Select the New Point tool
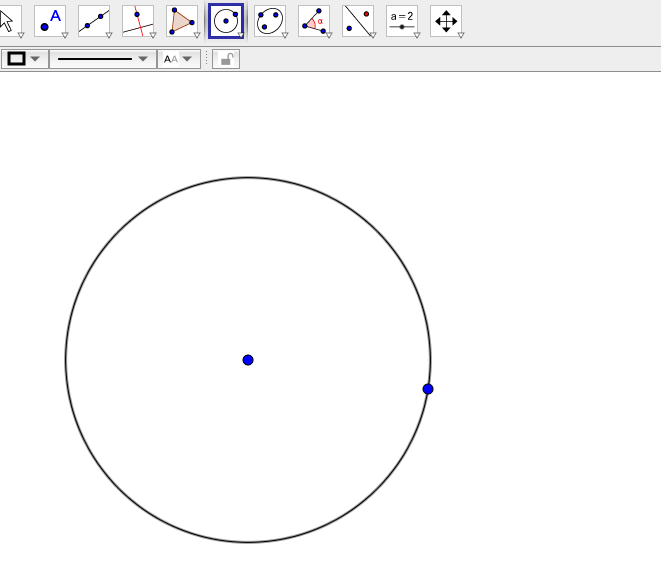661x566 pixels. [50, 20]
